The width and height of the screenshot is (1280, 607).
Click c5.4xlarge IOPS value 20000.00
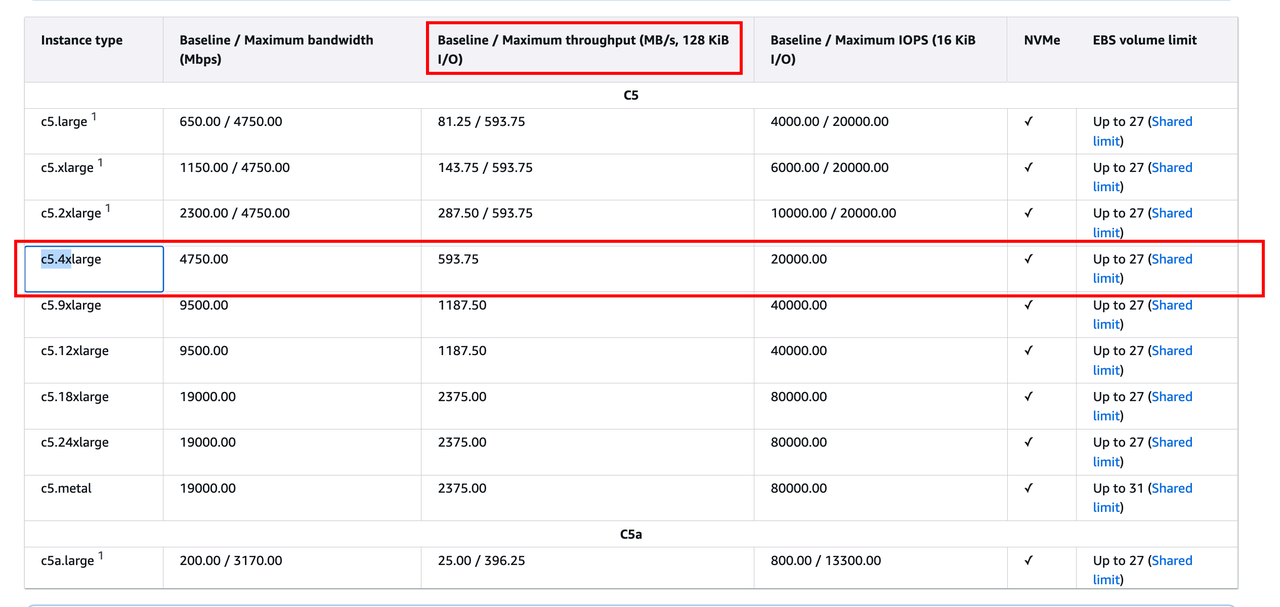[x=799, y=259]
